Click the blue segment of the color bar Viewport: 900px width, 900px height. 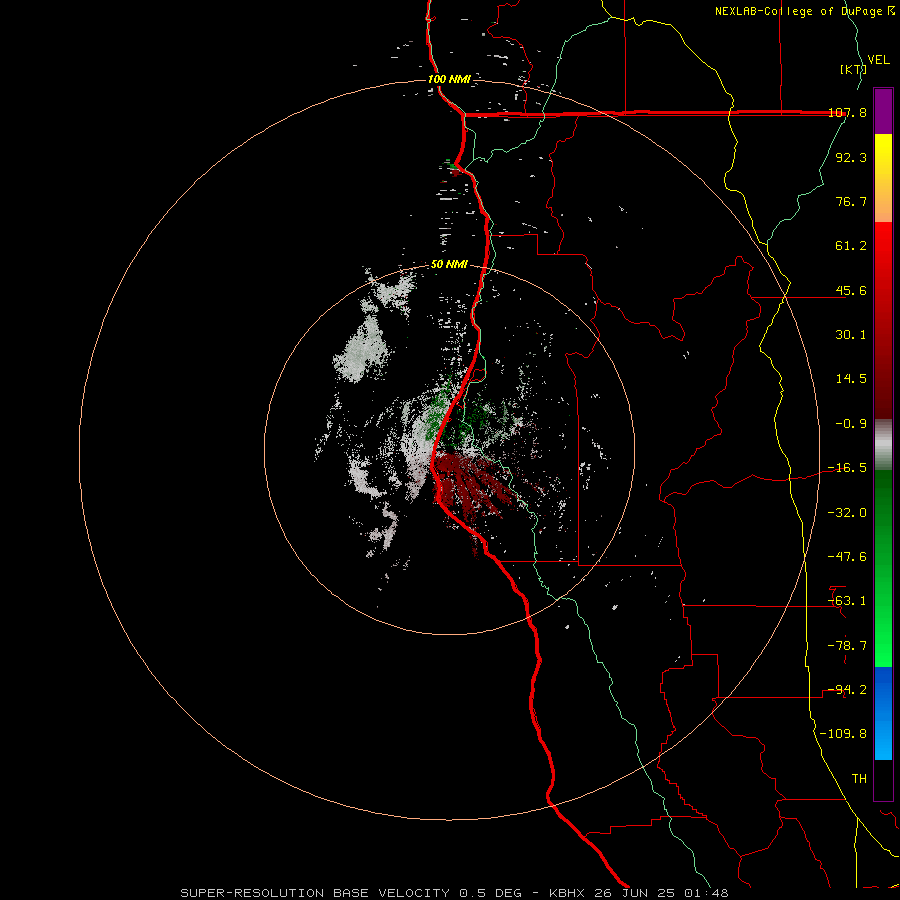[883, 713]
